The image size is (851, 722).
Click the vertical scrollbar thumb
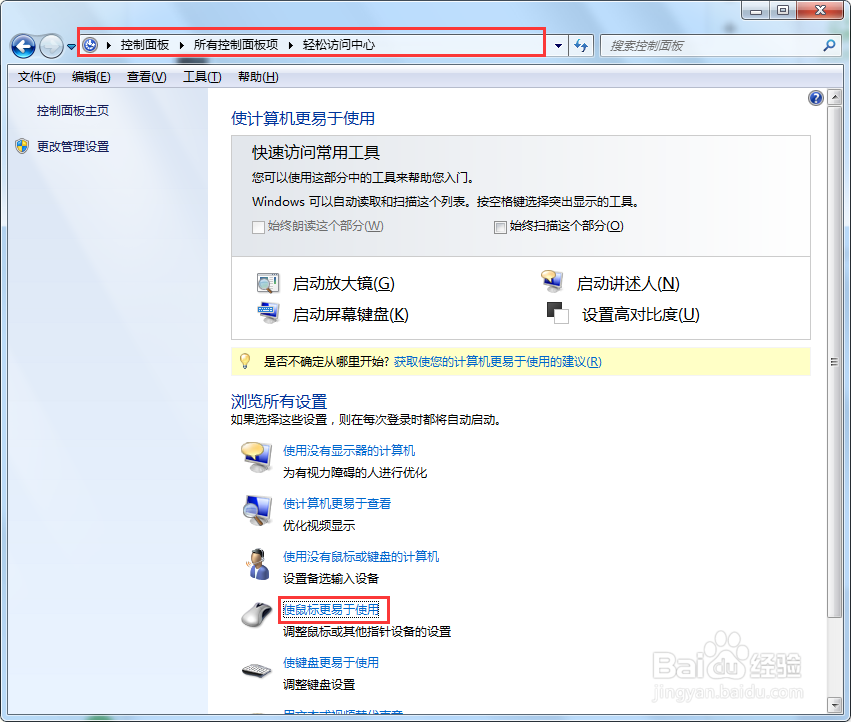click(x=835, y=362)
